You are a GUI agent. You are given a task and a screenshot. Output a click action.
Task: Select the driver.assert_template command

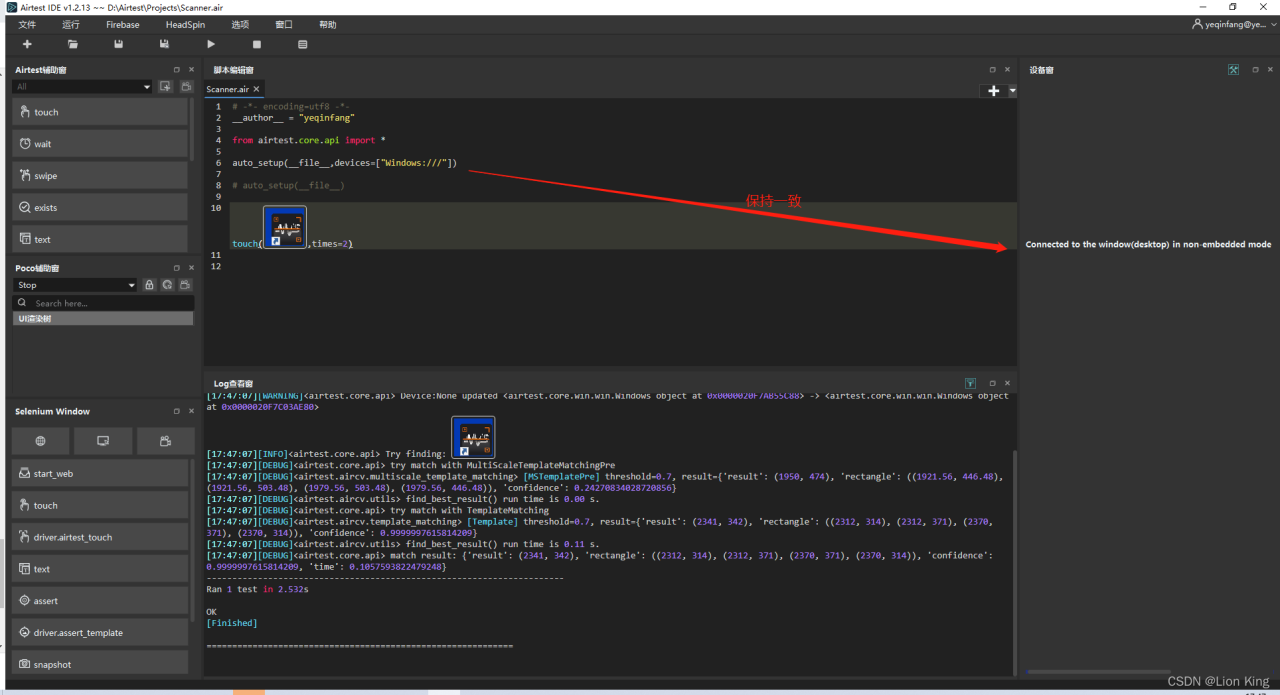[100, 632]
